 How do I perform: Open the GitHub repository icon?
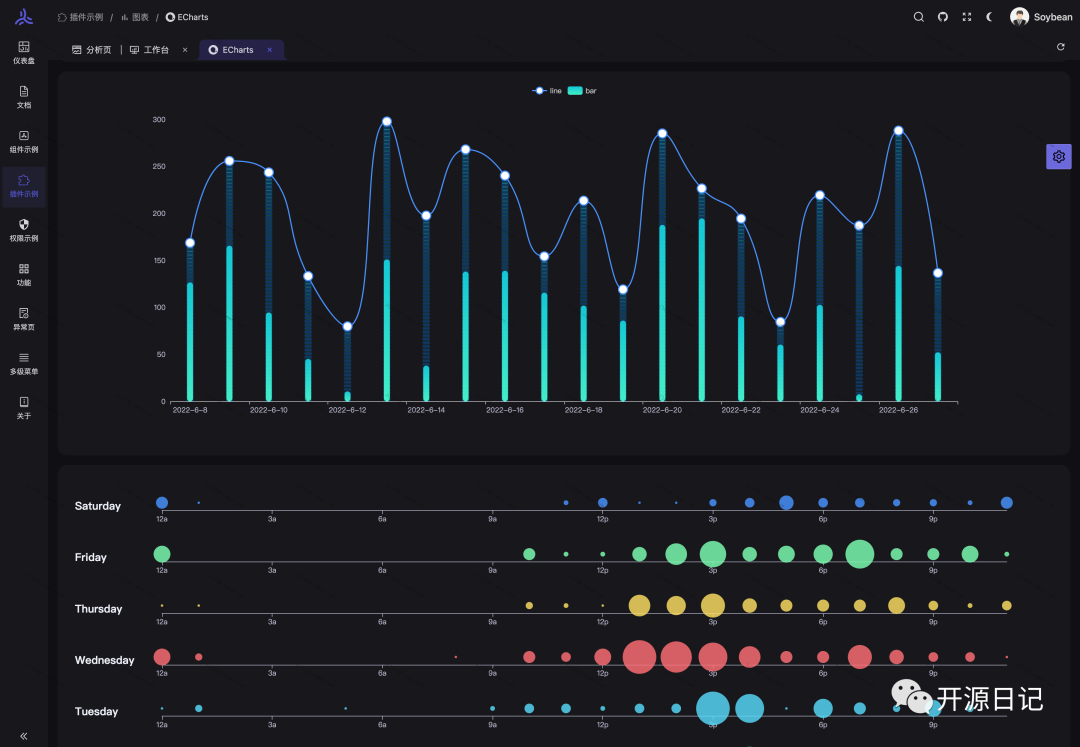[x=943, y=17]
